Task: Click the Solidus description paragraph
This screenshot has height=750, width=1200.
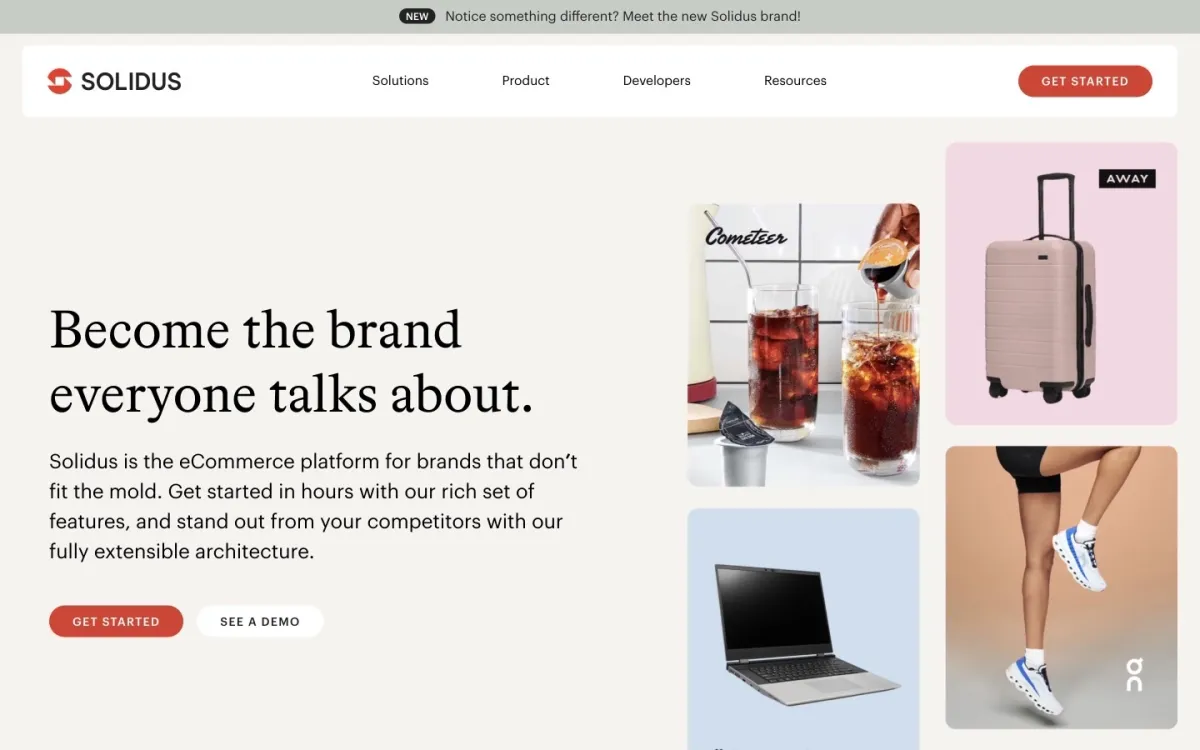Action: coord(313,506)
